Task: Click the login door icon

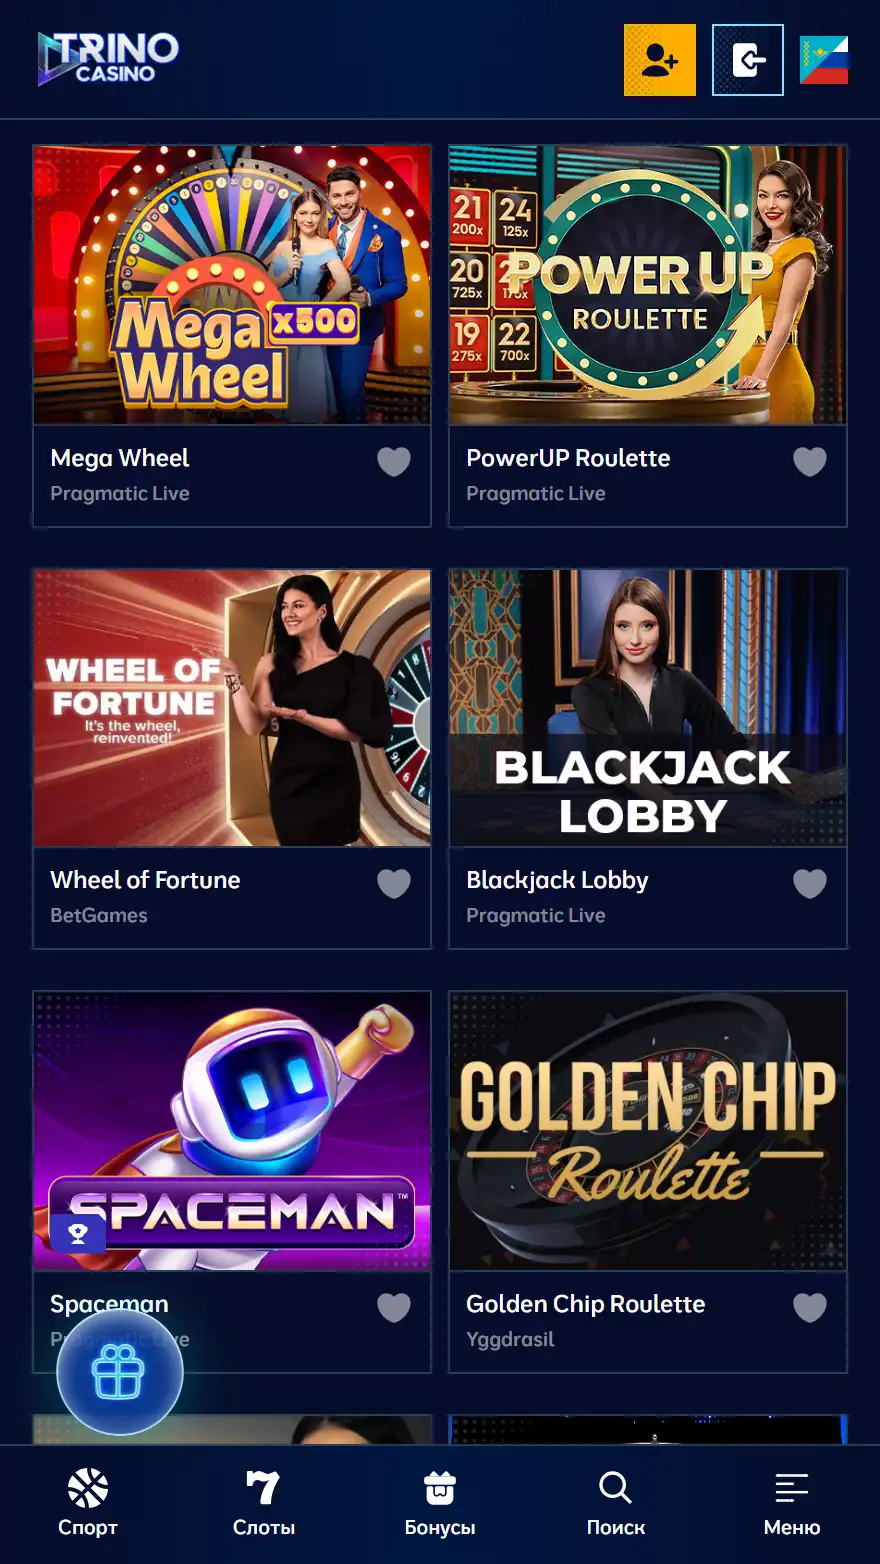Action: point(748,60)
